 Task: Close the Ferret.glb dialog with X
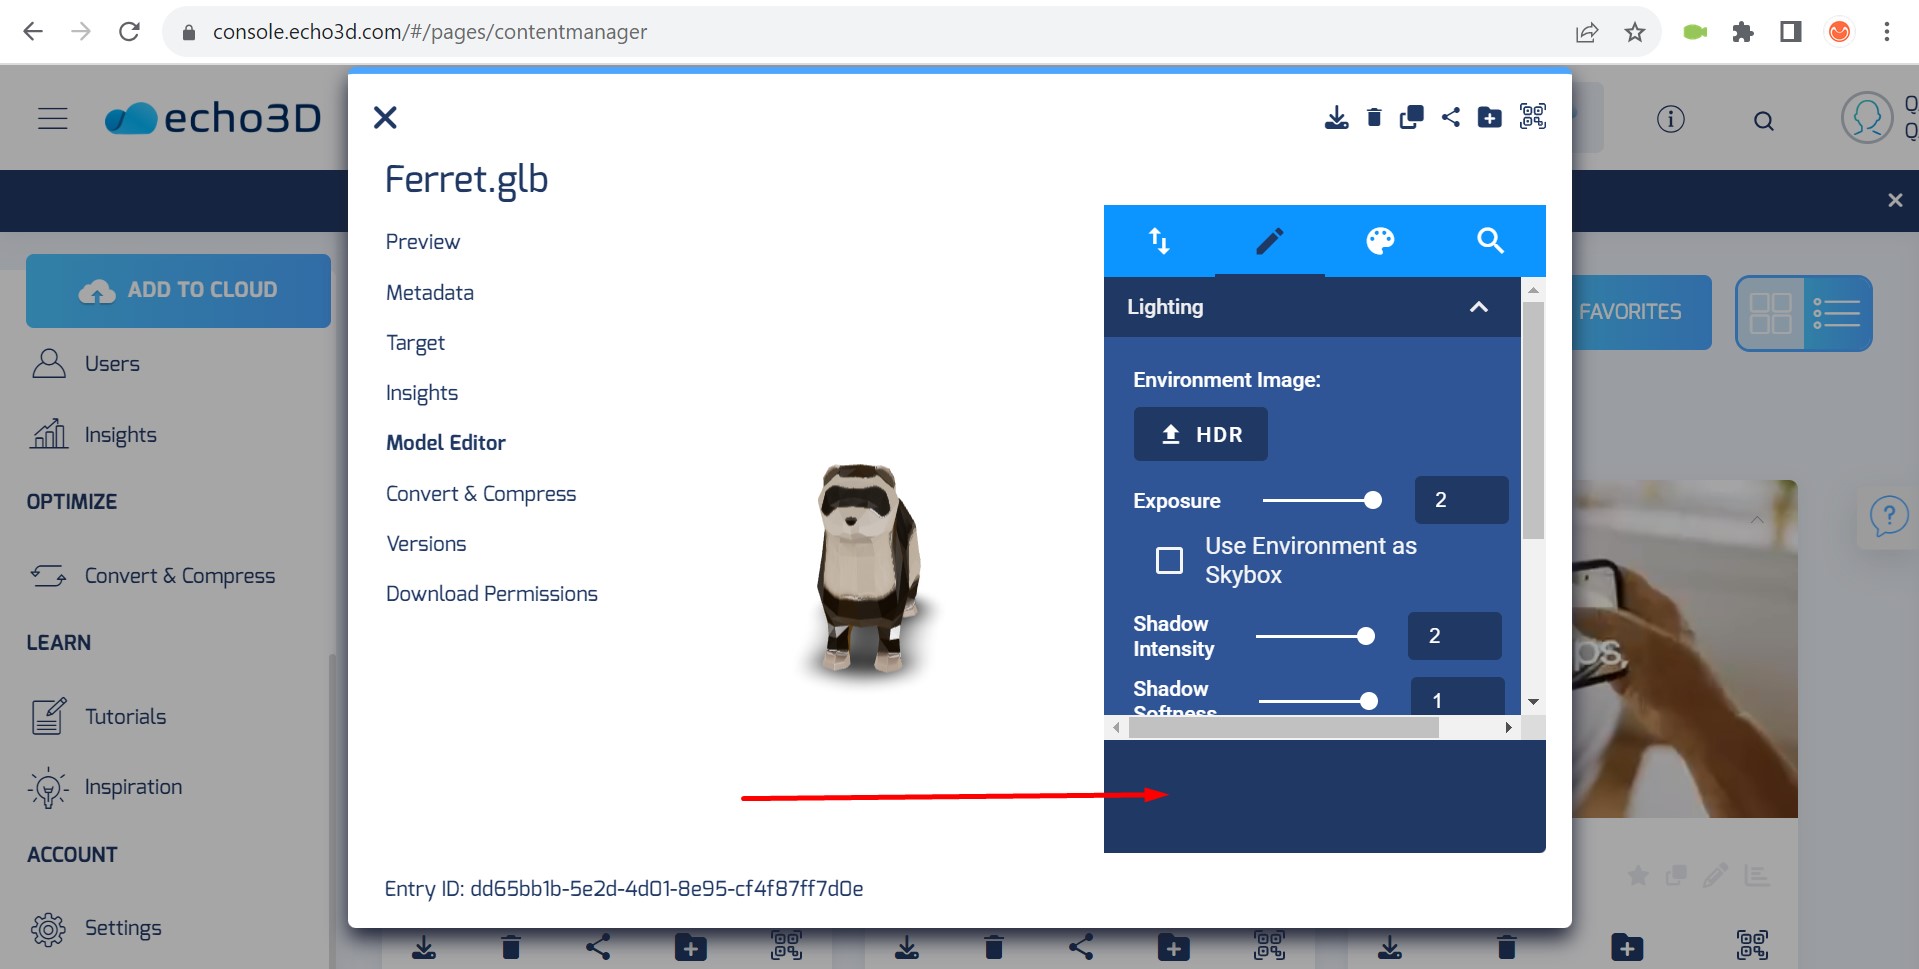point(385,118)
